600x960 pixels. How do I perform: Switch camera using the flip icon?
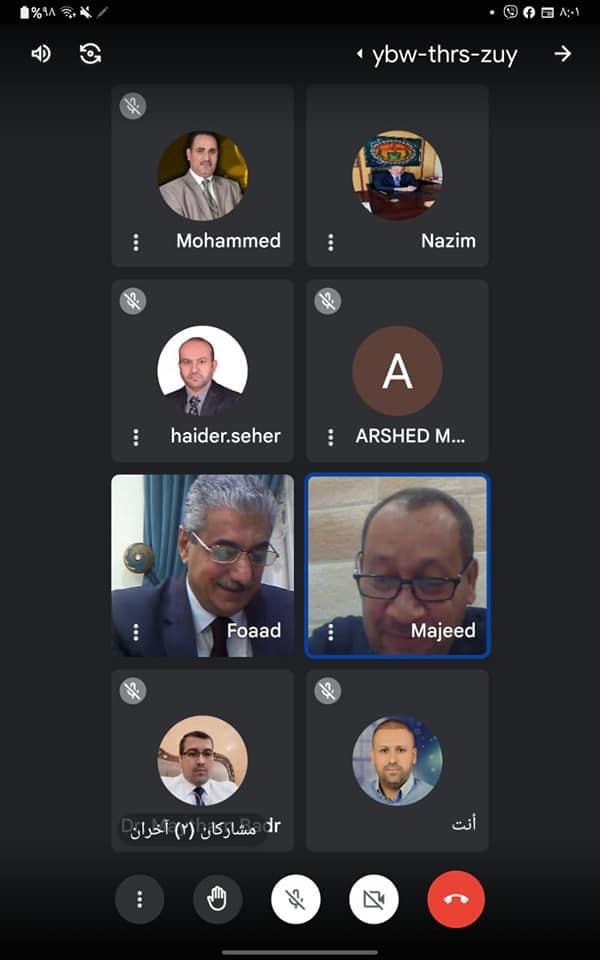click(x=90, y=54)
